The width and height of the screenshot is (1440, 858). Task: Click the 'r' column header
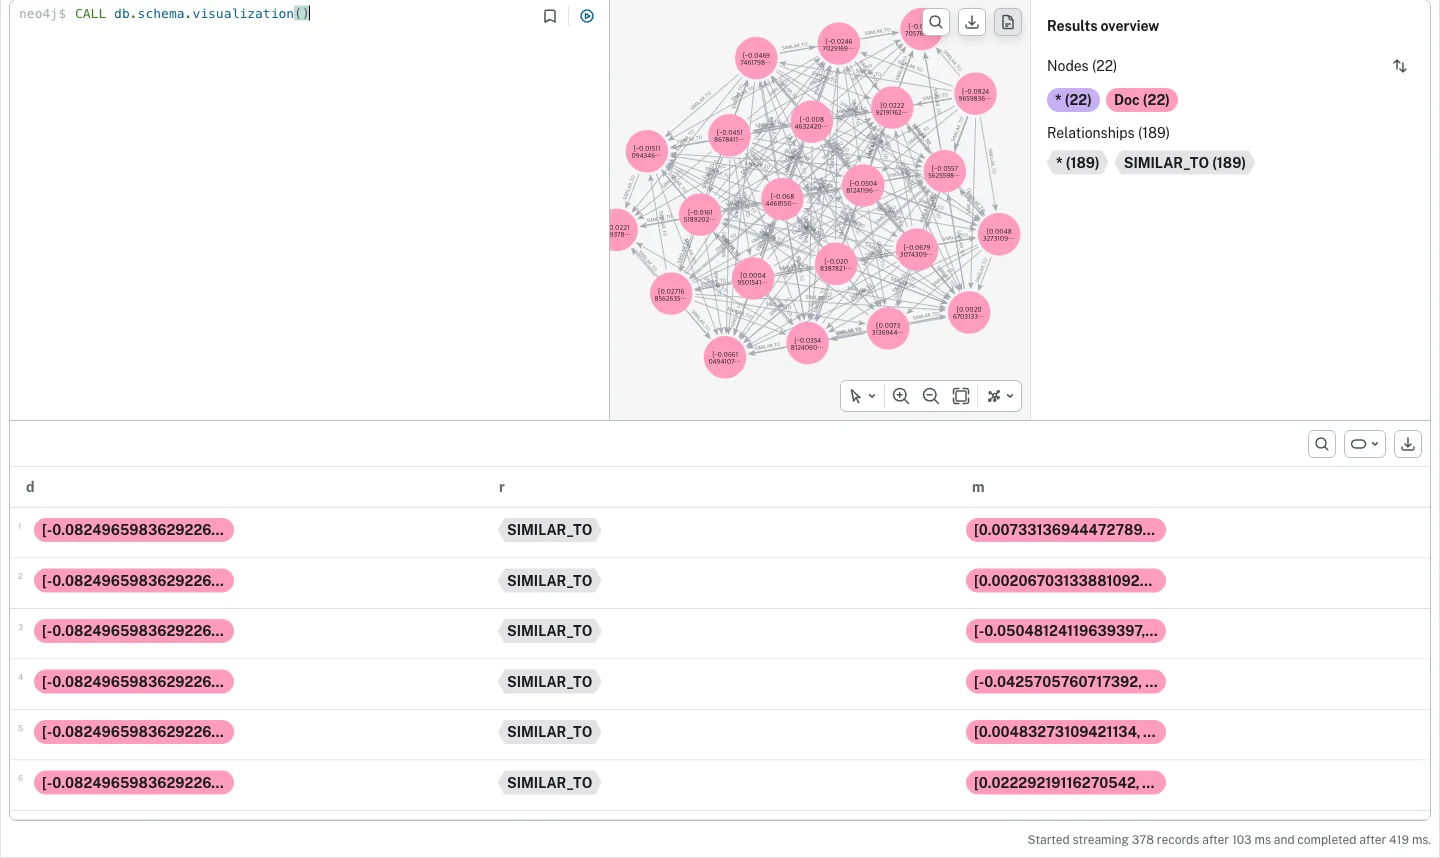tap(502, 487)
